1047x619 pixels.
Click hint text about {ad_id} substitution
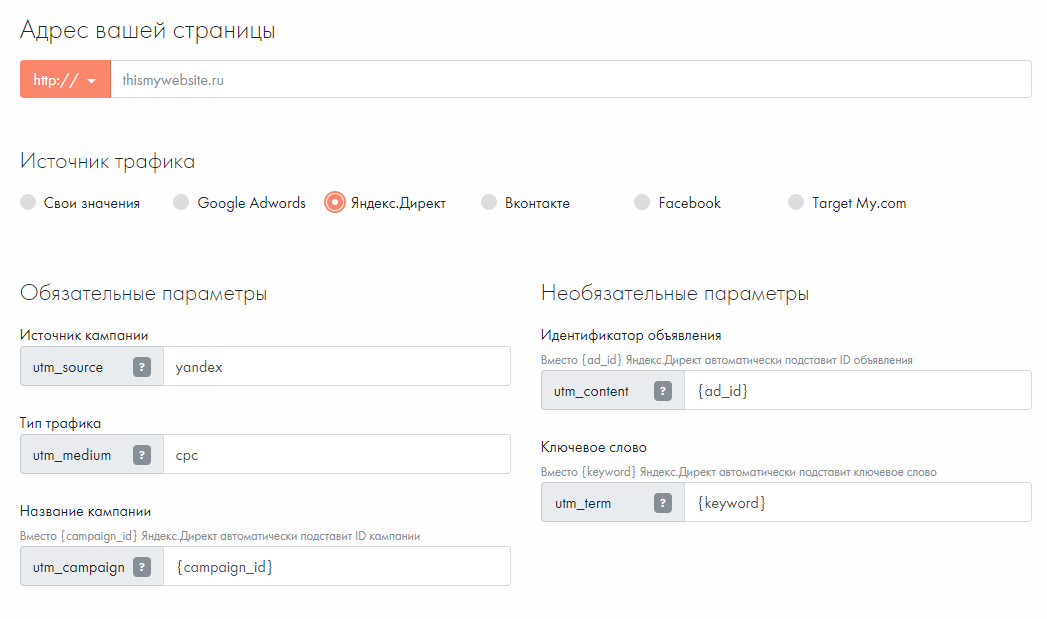coord(726,360)
